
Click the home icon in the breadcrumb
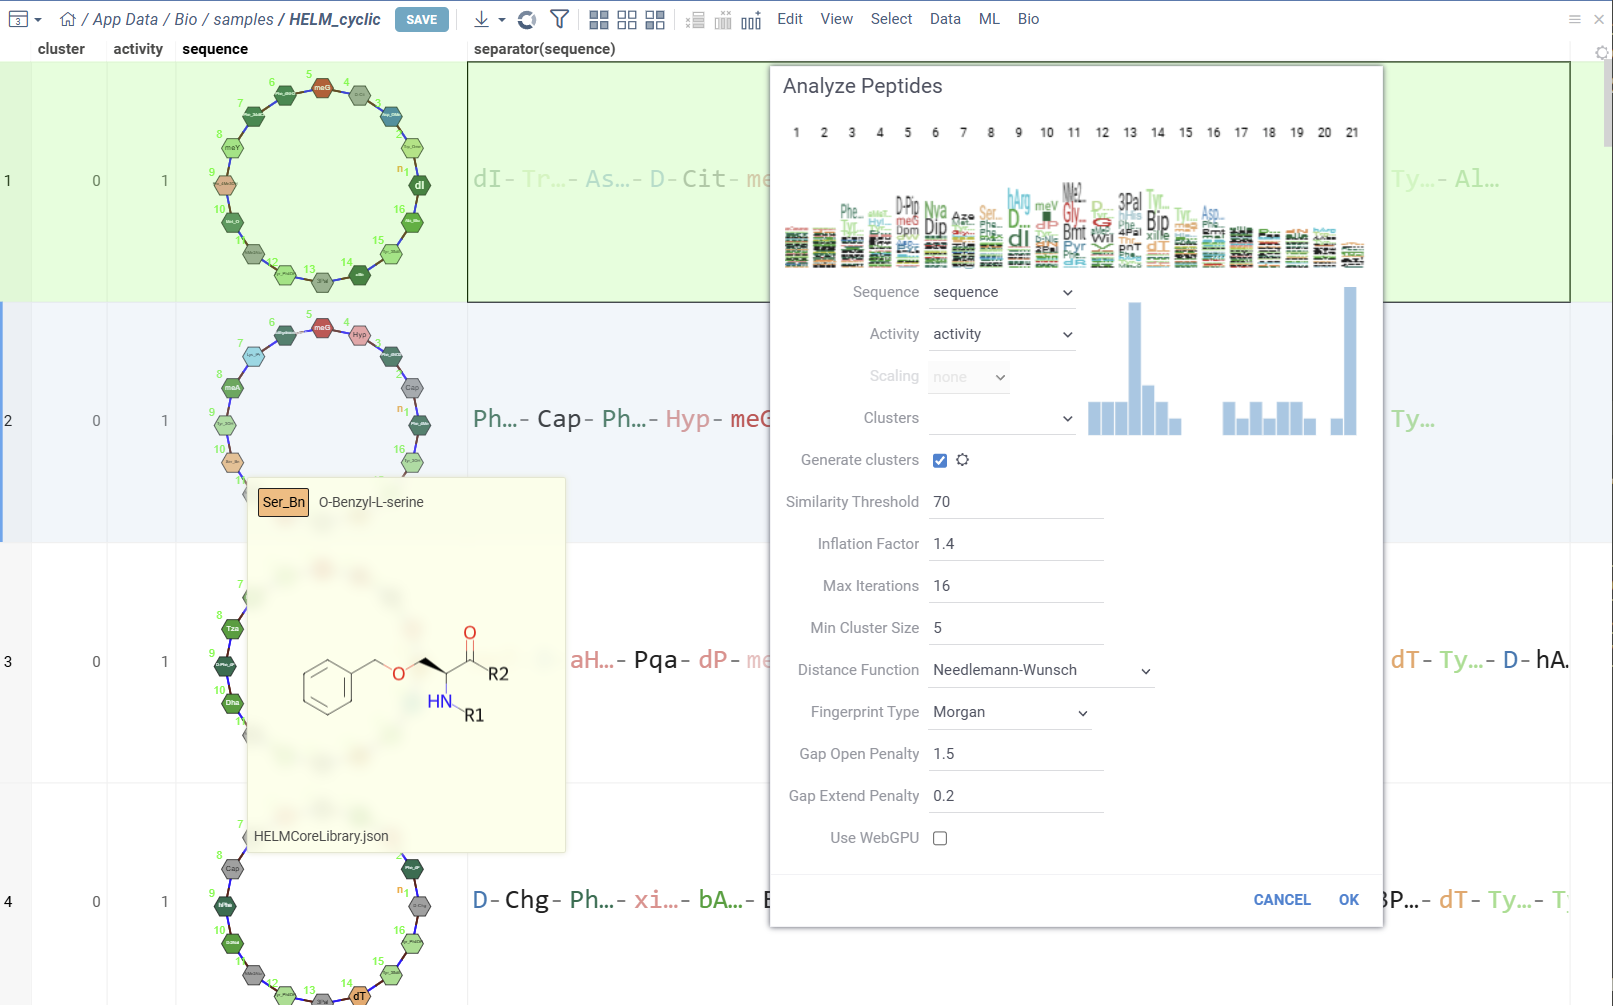[67, 18]
